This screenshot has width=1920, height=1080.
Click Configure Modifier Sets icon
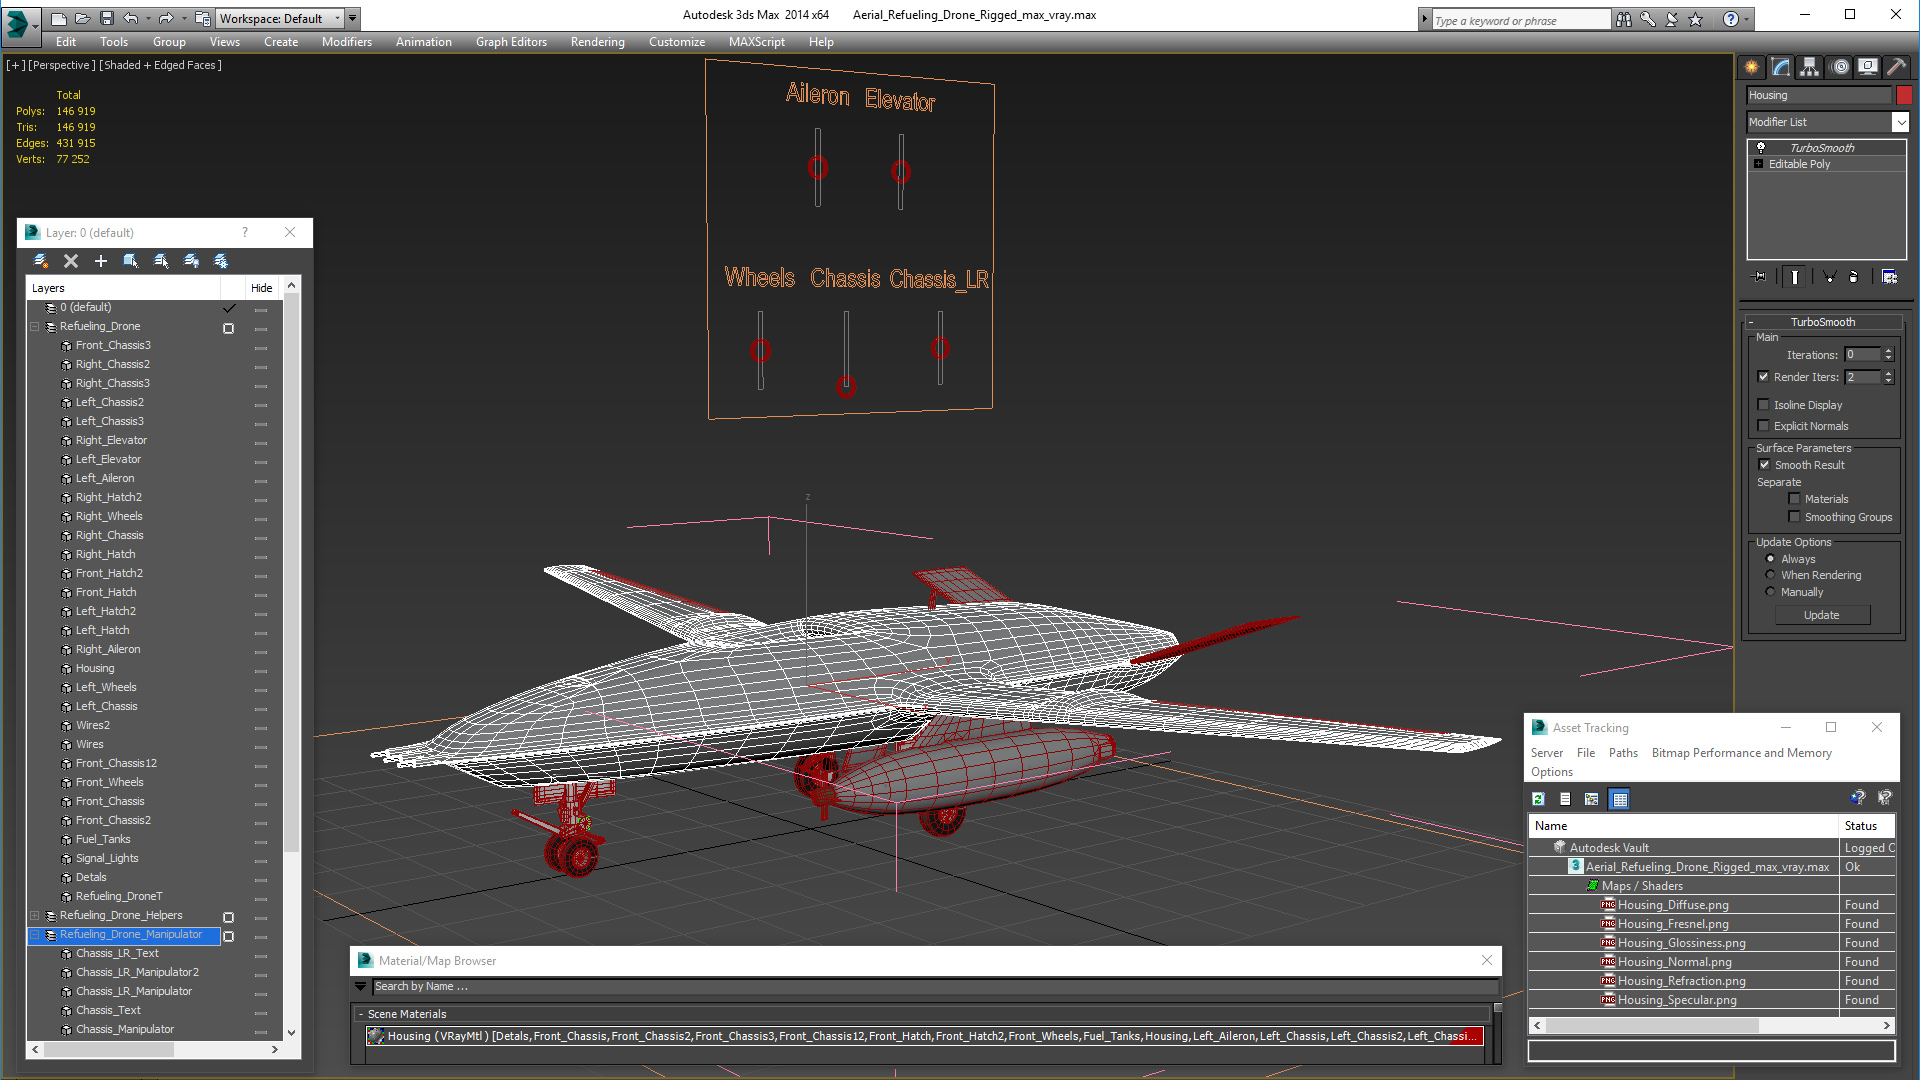[x=1889, y=277]
